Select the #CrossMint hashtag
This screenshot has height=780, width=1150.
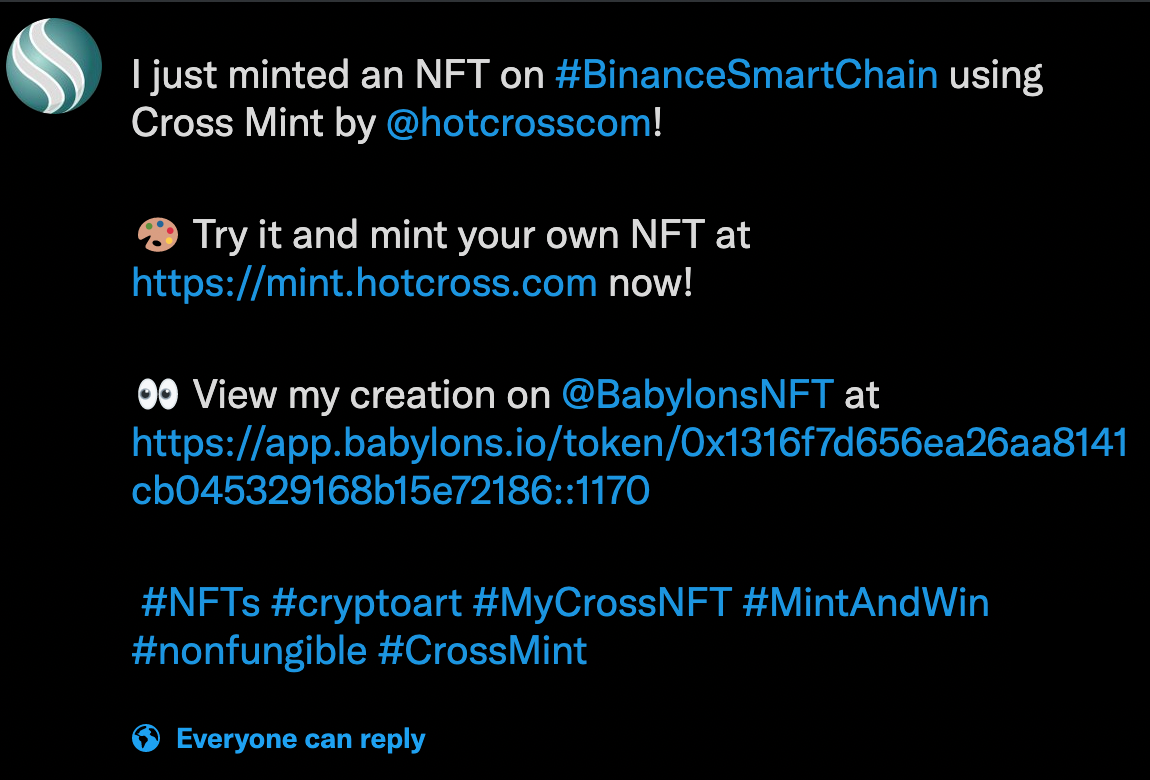pyautogui.click(x=483, y=650)
